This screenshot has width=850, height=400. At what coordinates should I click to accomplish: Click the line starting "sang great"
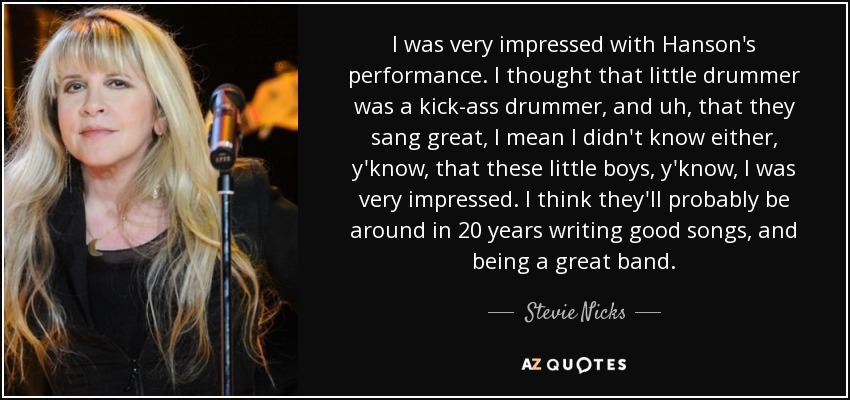point(574,139)
